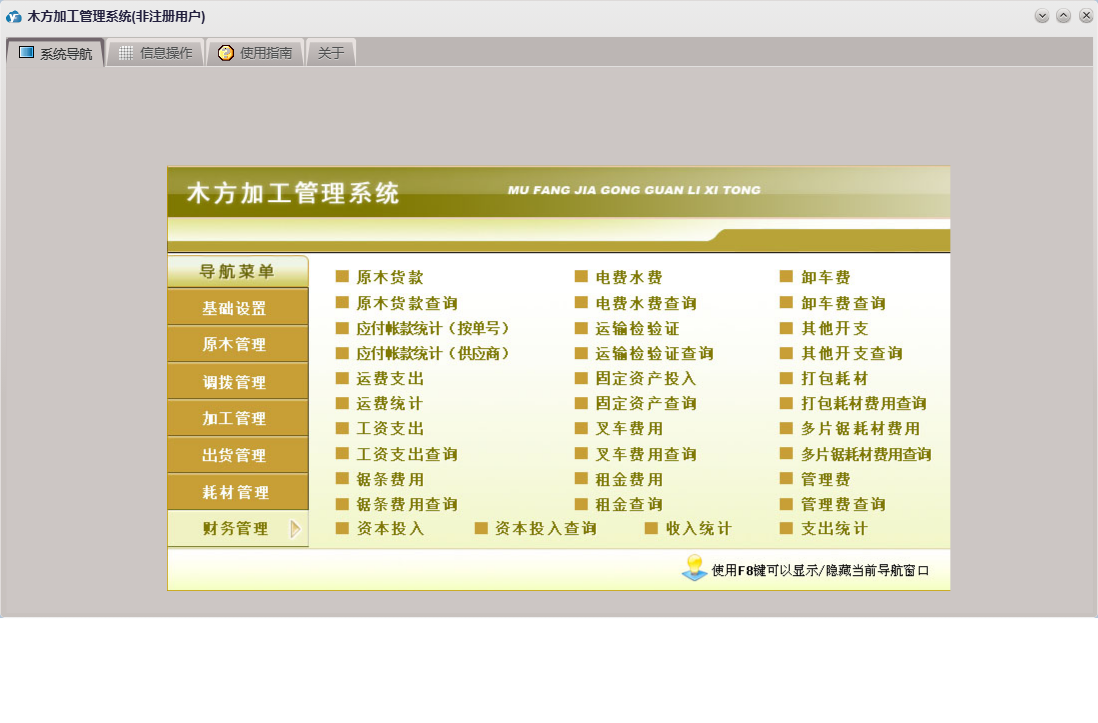This screenshot has height=723, width=1098.
Task: Click the app logo icon in title bar
Action: click(14, 17)
